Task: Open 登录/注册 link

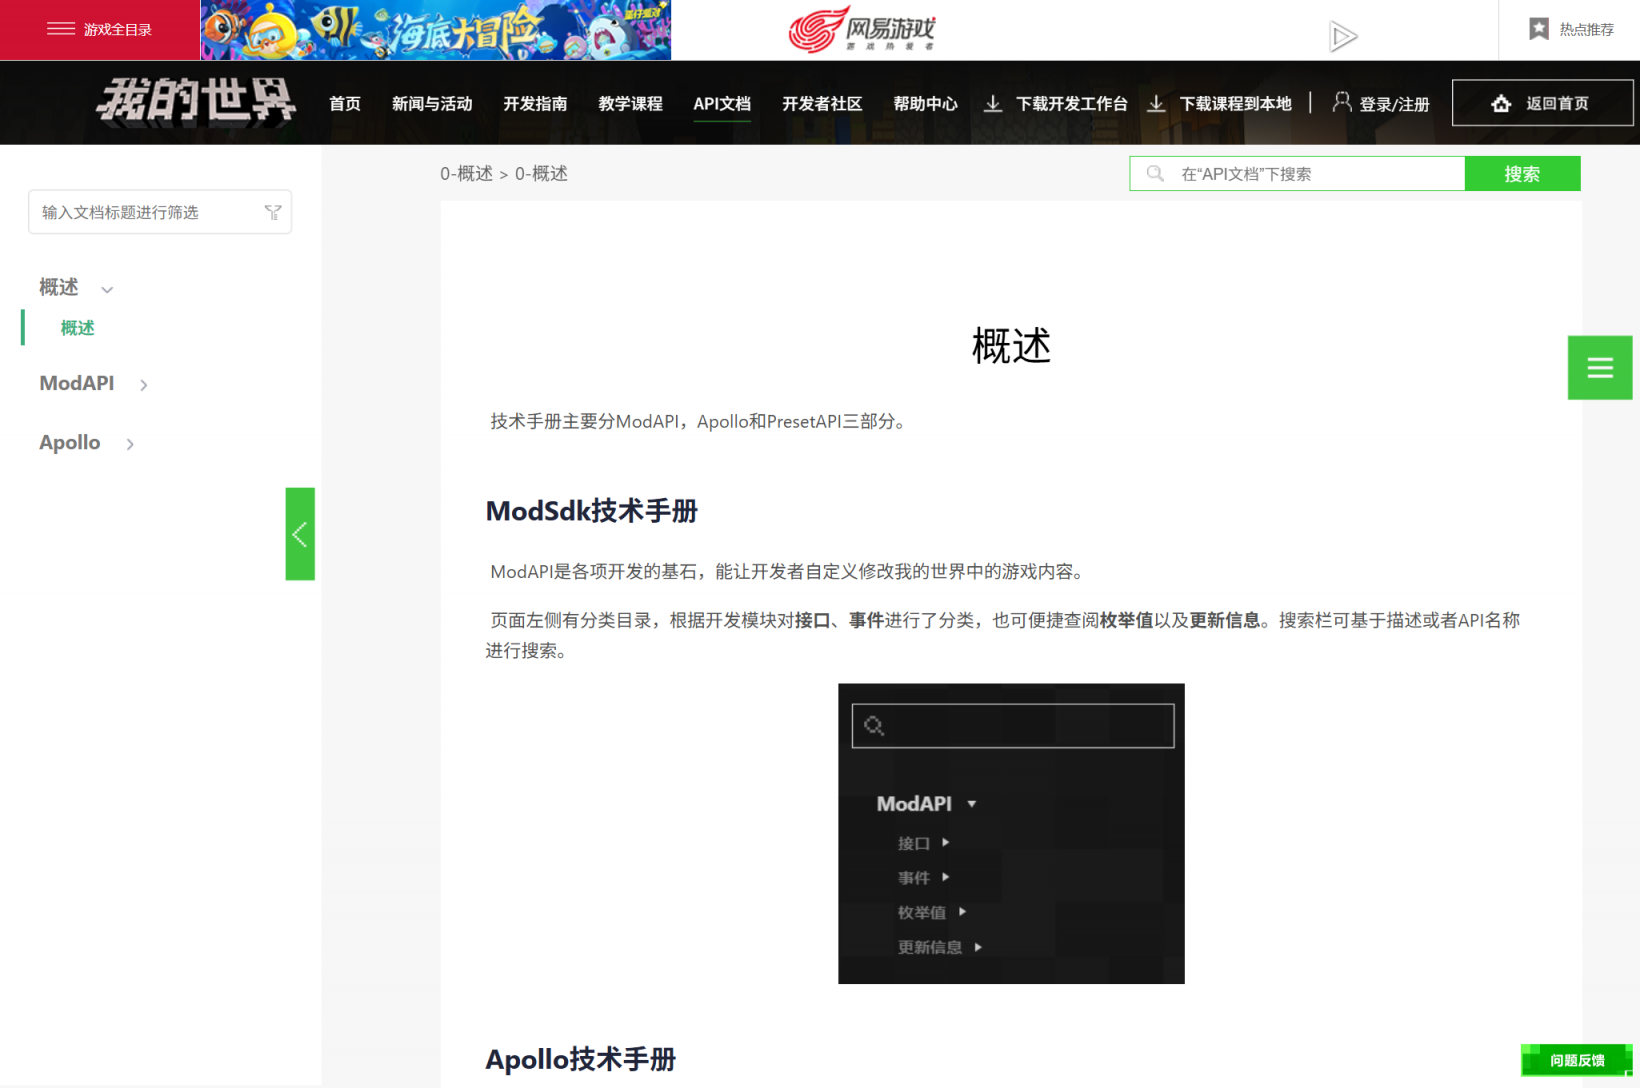Action: coord(1394,104)
